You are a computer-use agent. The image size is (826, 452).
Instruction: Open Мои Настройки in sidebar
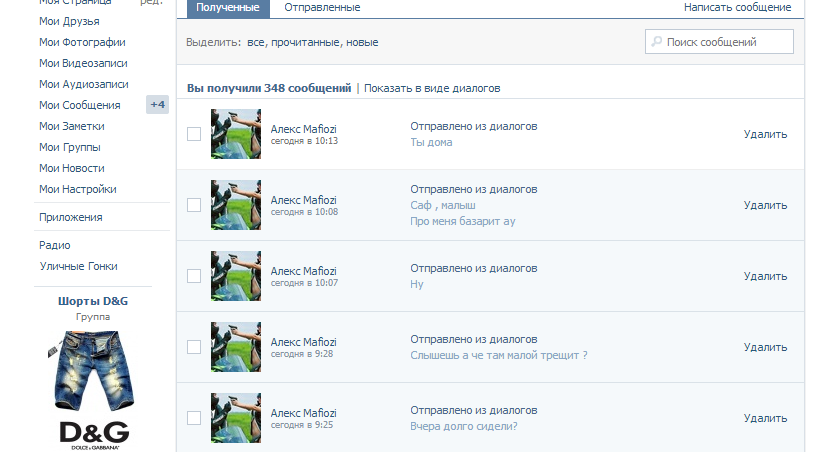pos(77,189)
